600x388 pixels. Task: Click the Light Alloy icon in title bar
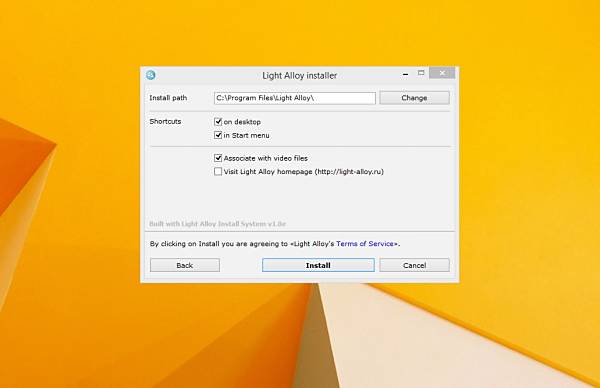(x=151, y=75)
